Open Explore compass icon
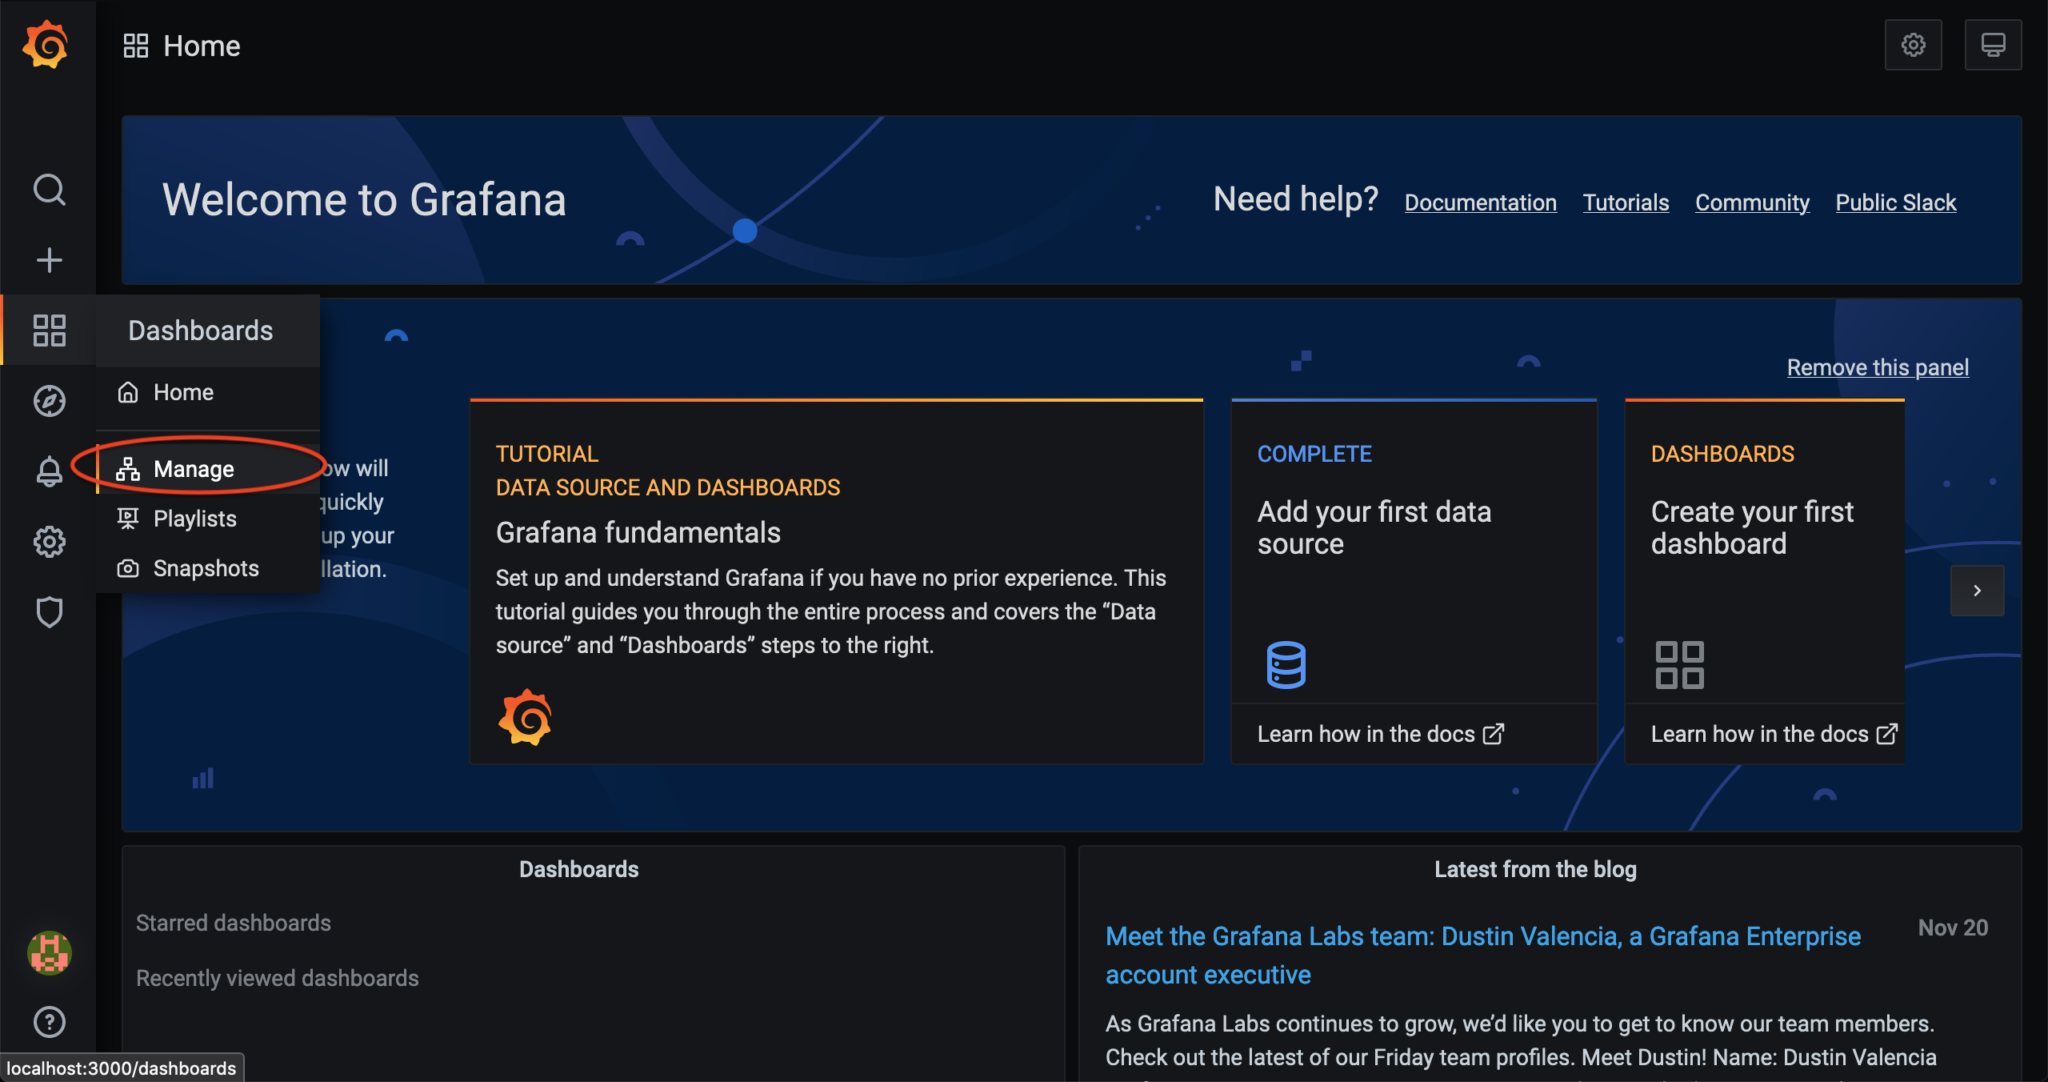The height and width of the screenshot is (1082, 2048). [49, 401]
